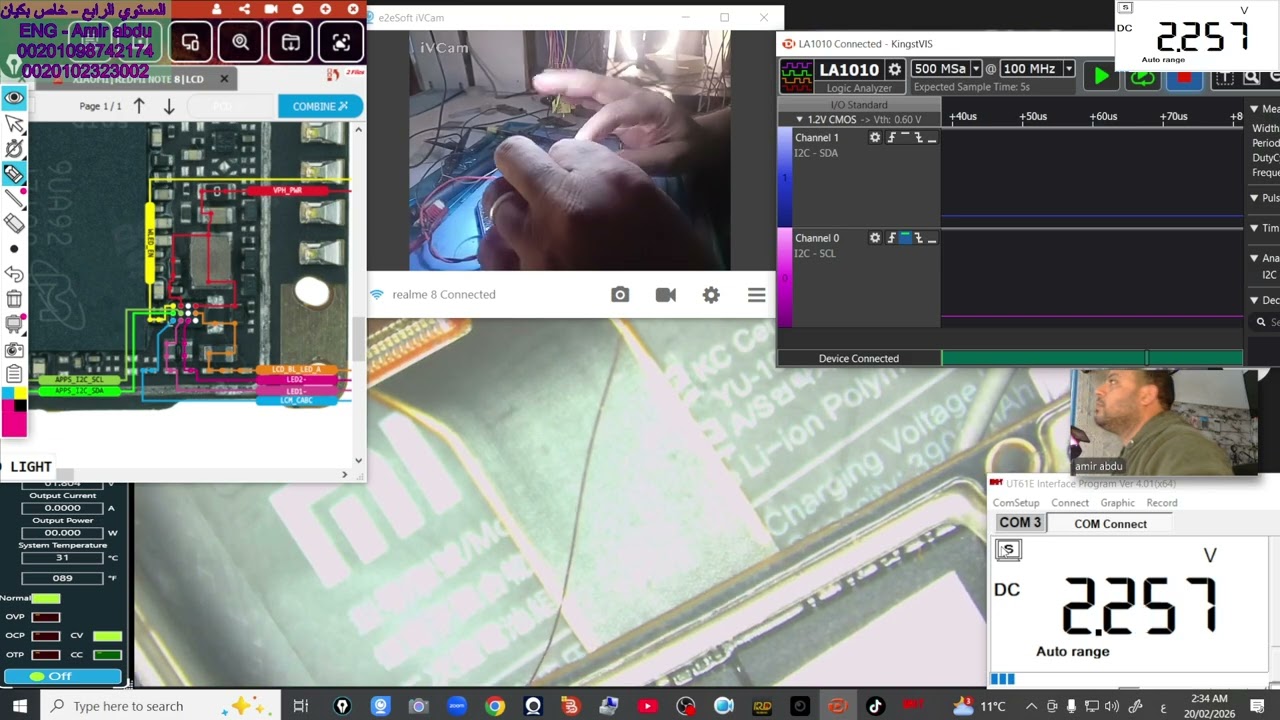The image size is (1280, 720).
Task: Take a snapshot in iVCam window
Action: tap(620, 294)
